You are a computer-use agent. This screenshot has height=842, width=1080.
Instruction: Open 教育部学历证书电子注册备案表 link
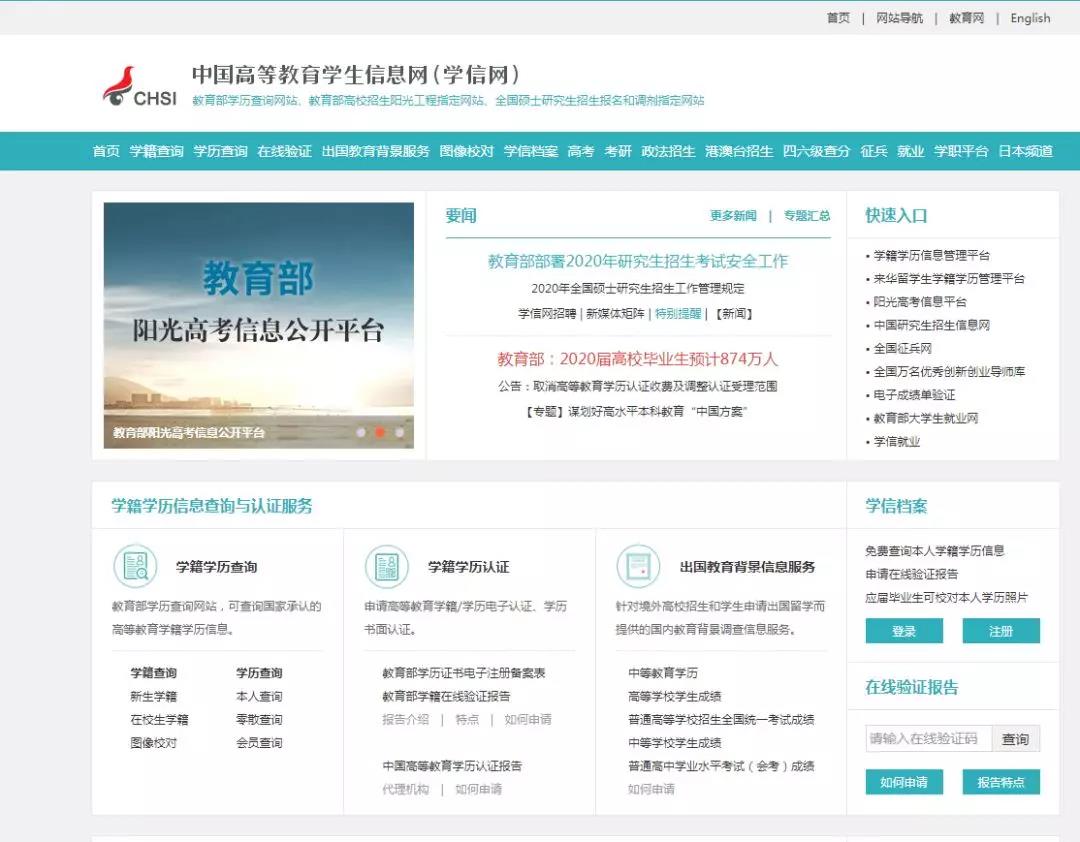(464, 673)
